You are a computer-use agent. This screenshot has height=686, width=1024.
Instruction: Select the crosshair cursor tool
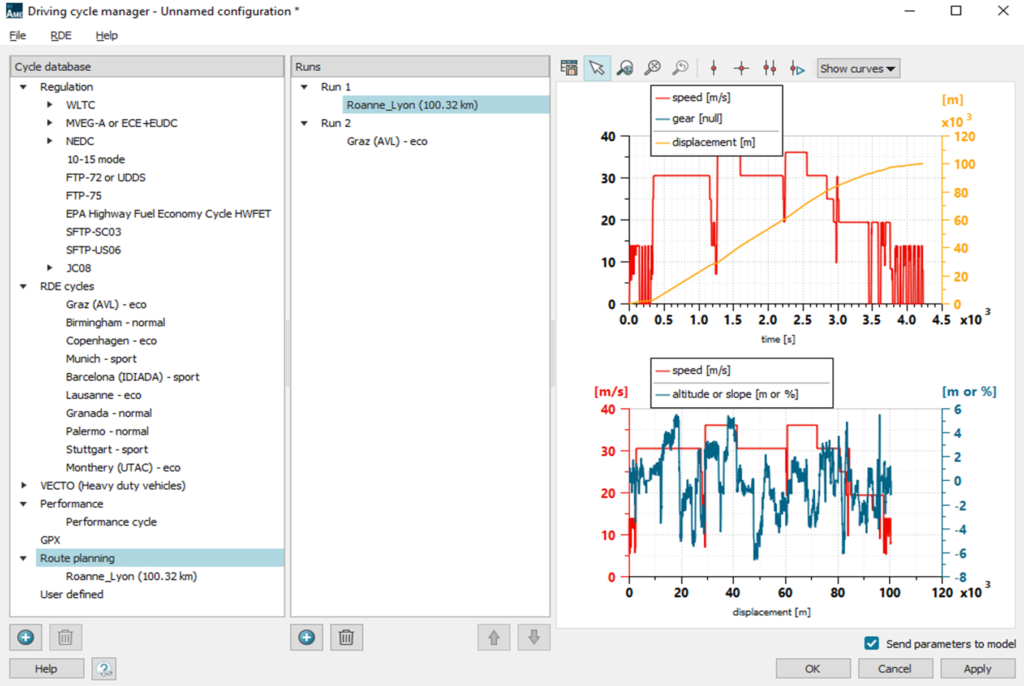coord(742,68)
